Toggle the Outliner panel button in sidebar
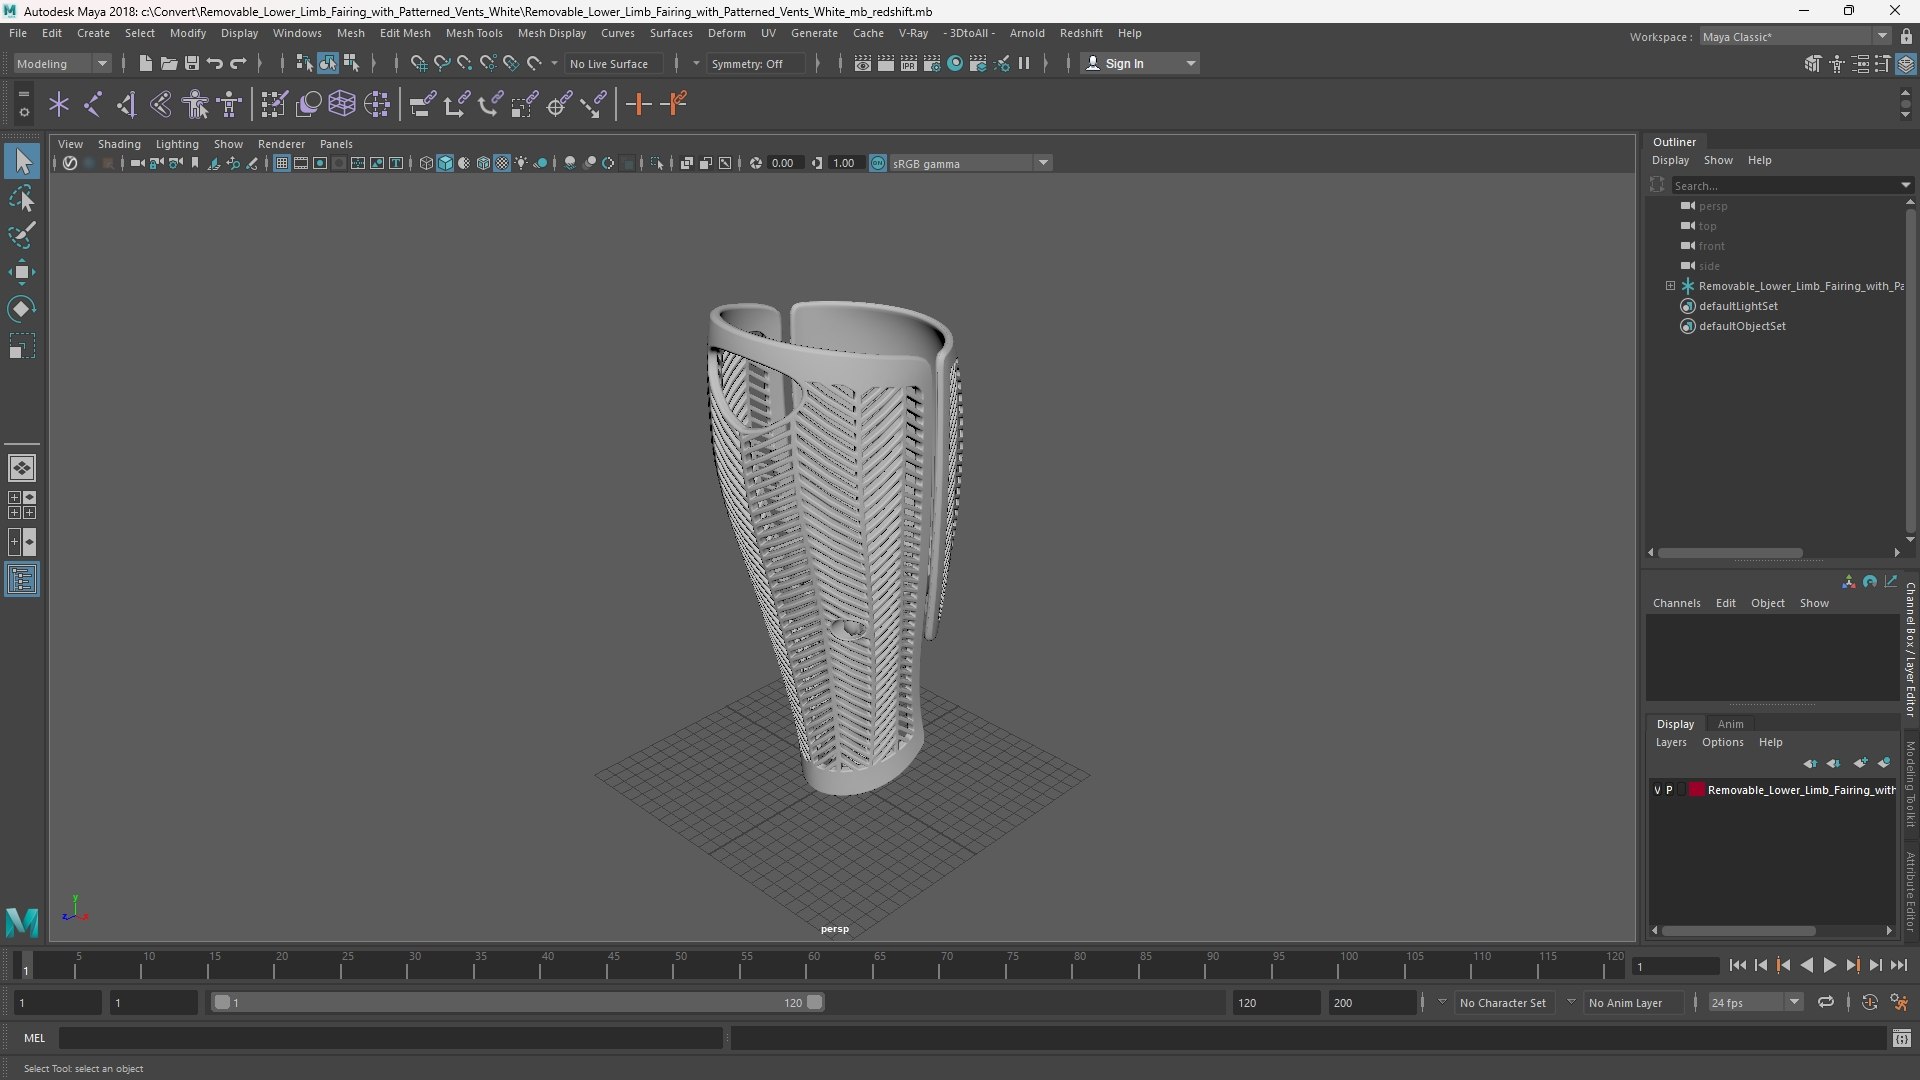This screenshot has width=1920, height=1080. [x=22, y=580]
